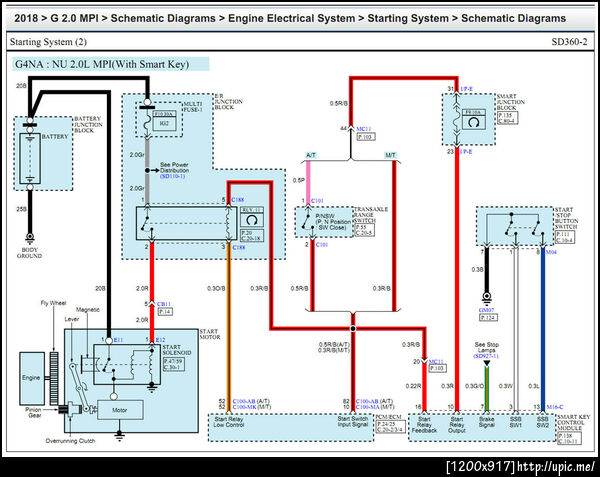
Task: Click the GM07 ground symbol
Action: 486,298
